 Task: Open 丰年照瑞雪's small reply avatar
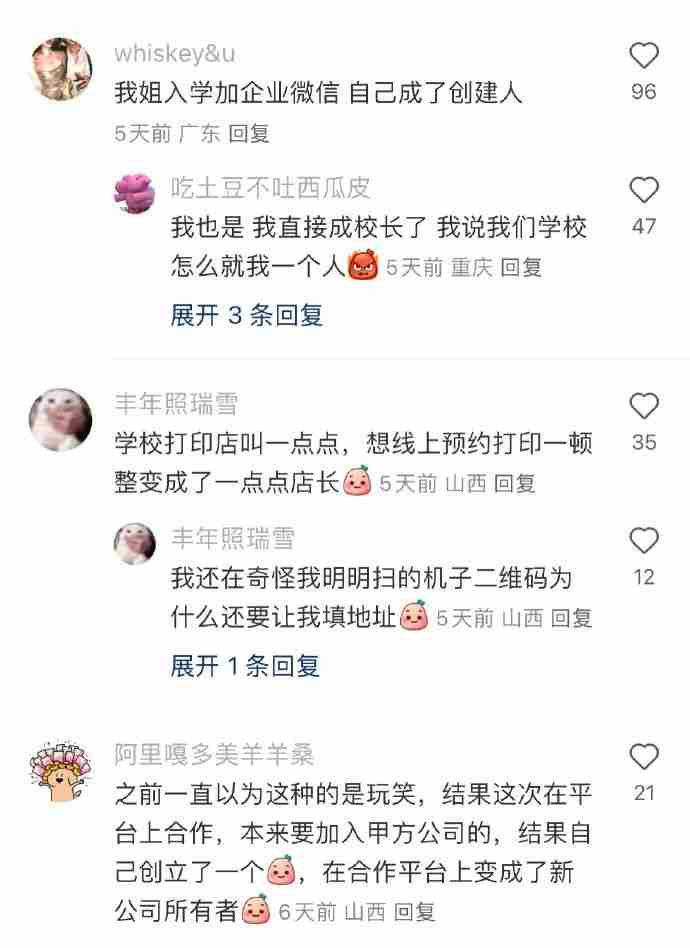point(134,544)
